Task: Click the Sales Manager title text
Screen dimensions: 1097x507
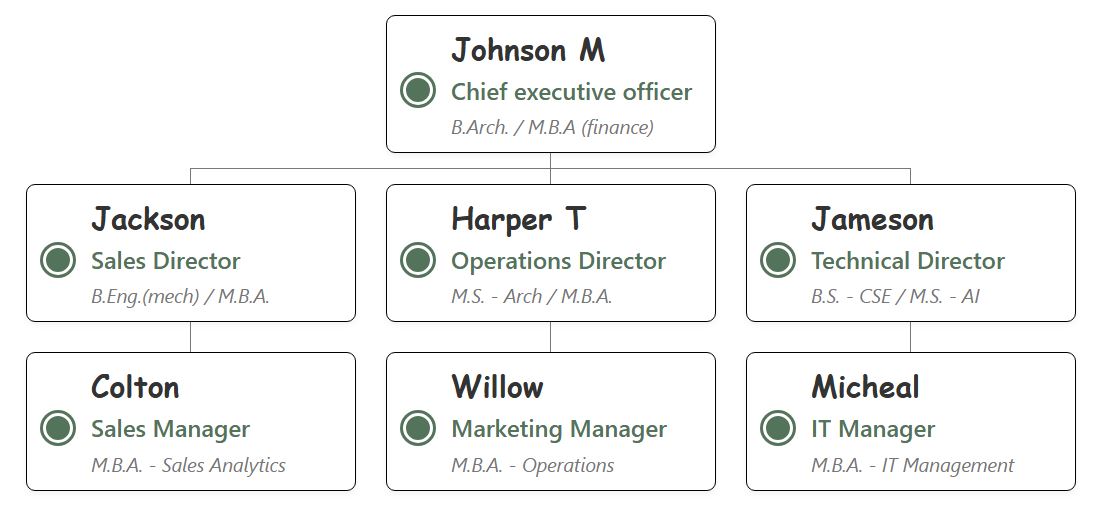Action: coord(170,429)
